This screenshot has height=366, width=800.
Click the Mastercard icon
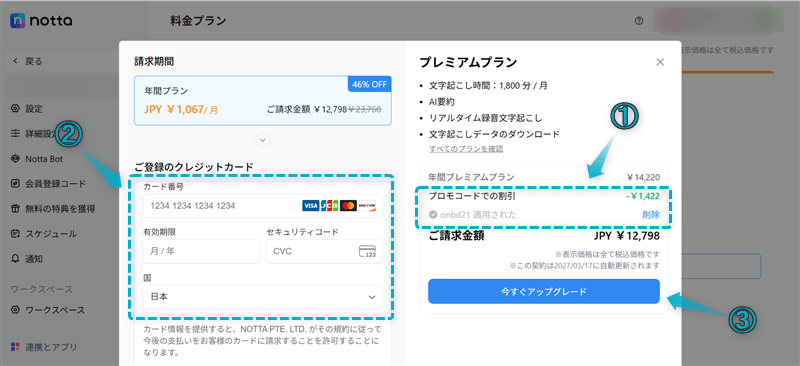(348, 206)
